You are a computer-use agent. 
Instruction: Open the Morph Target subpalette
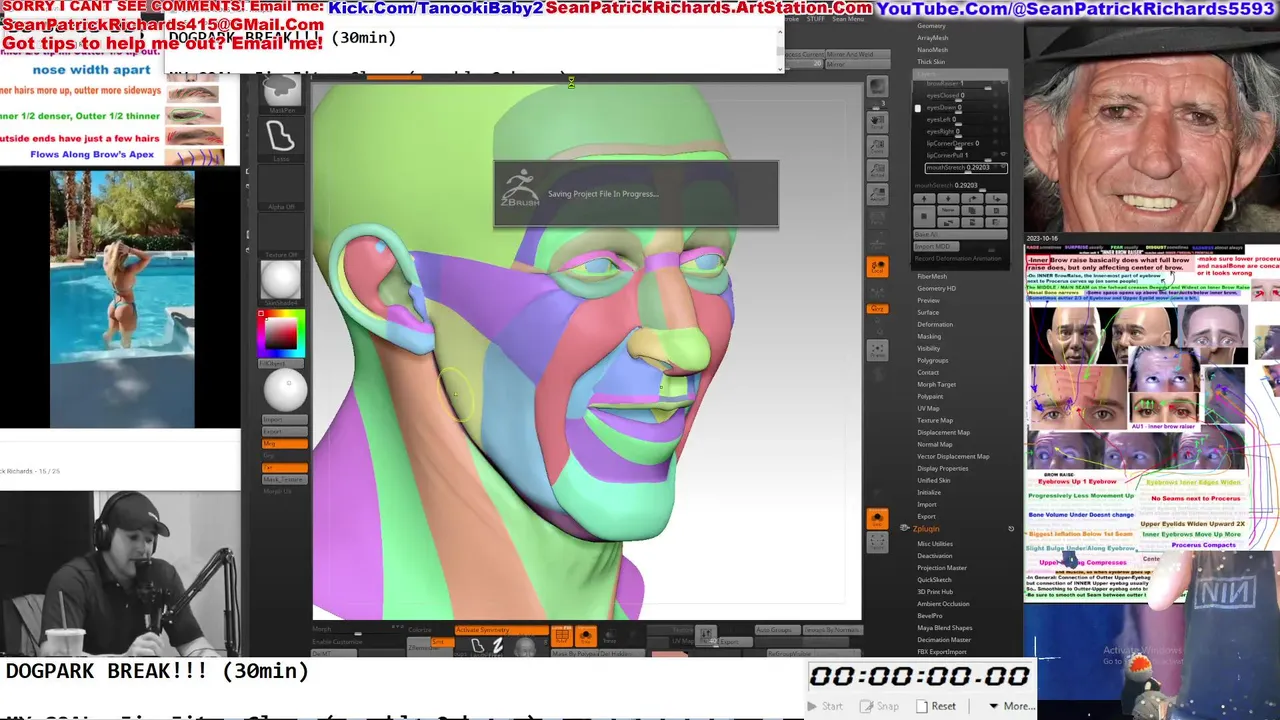pyautogui.click(x=936, y=384)
